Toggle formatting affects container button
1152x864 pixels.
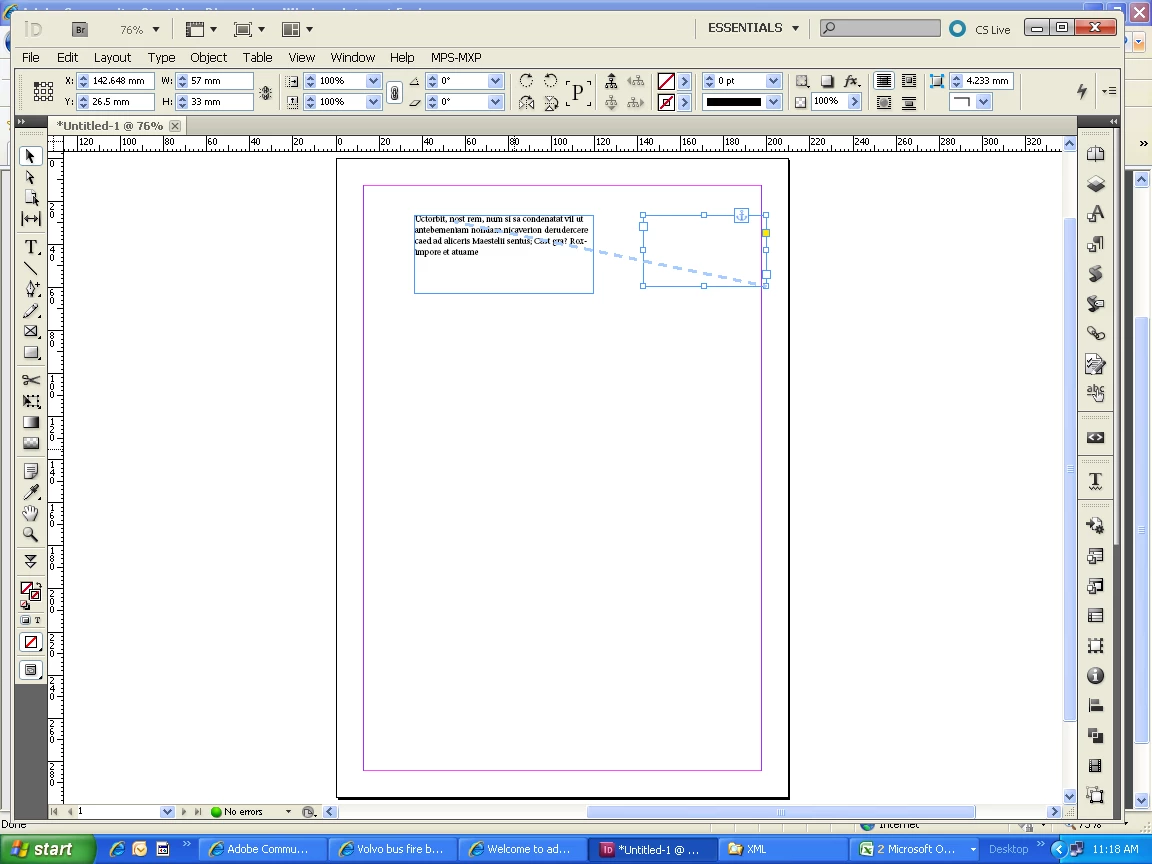(x=25, y=620)
